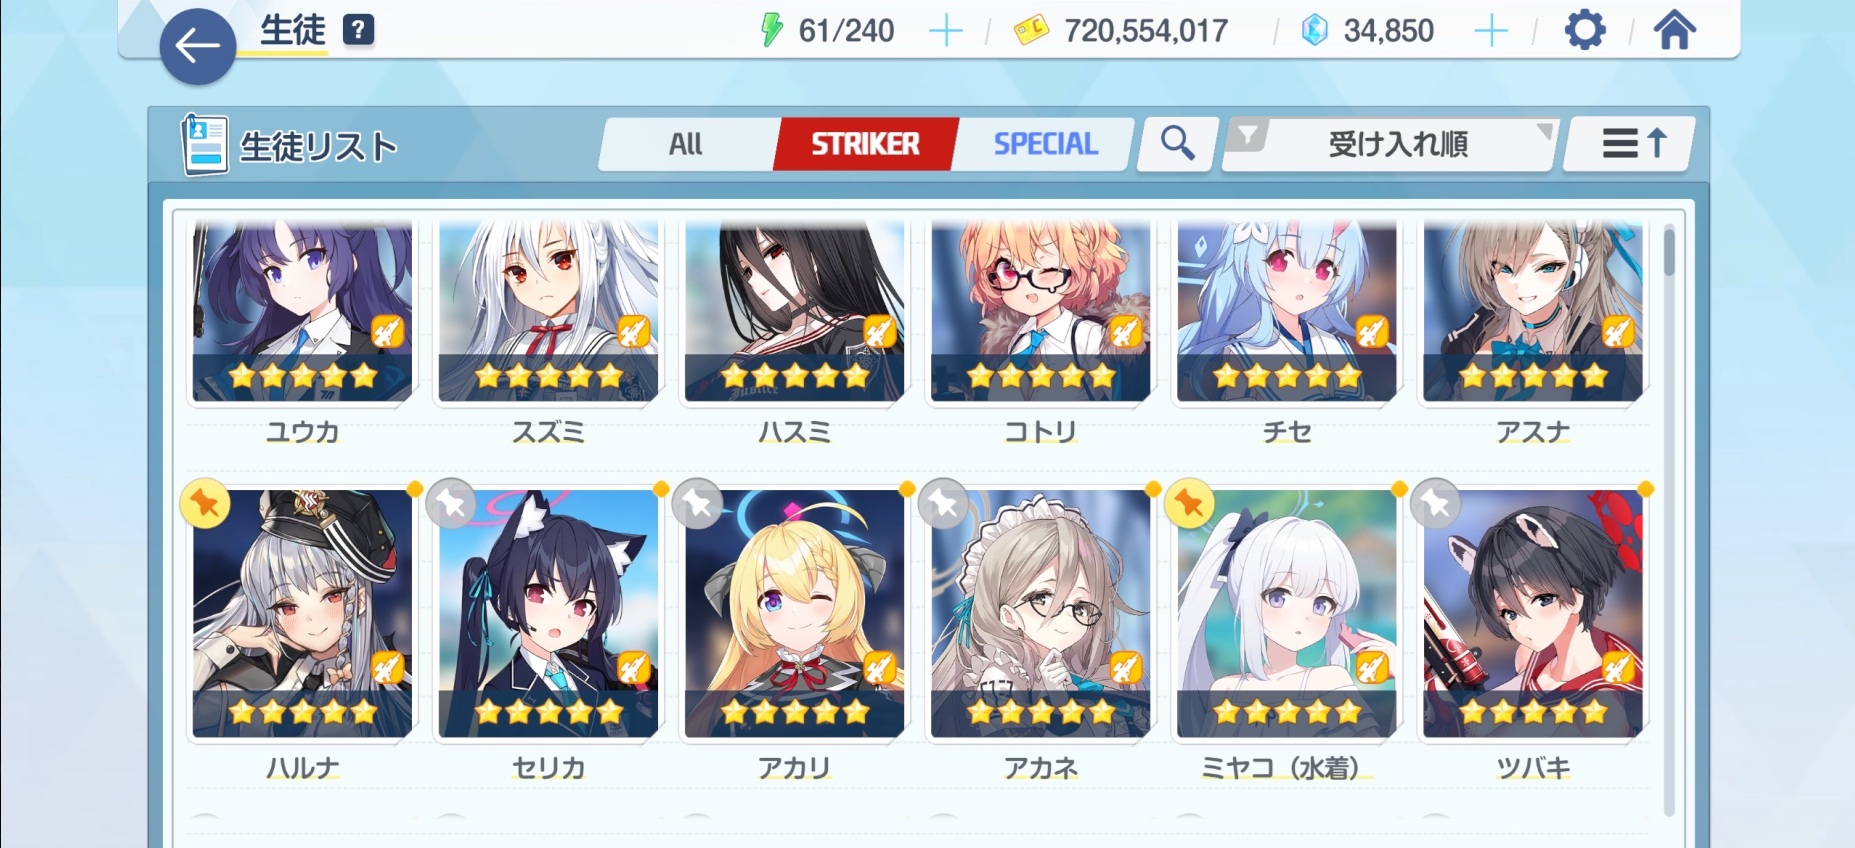Click the credits coin icon
The width and height of the screenshot is (1855, 848).
tap(1031, 31)
